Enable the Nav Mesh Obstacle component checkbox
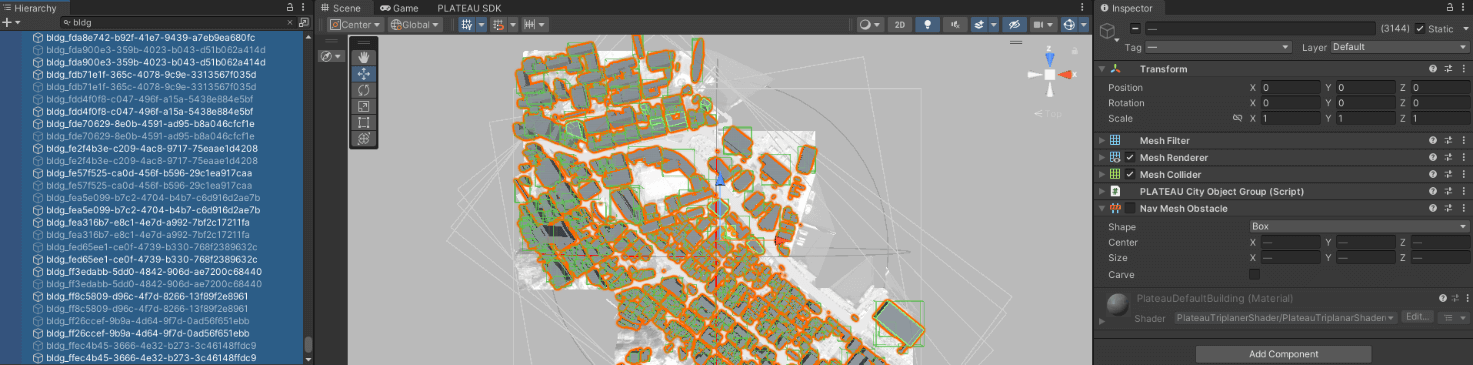The image size is (1473, 365). (x=1130, y=209)
